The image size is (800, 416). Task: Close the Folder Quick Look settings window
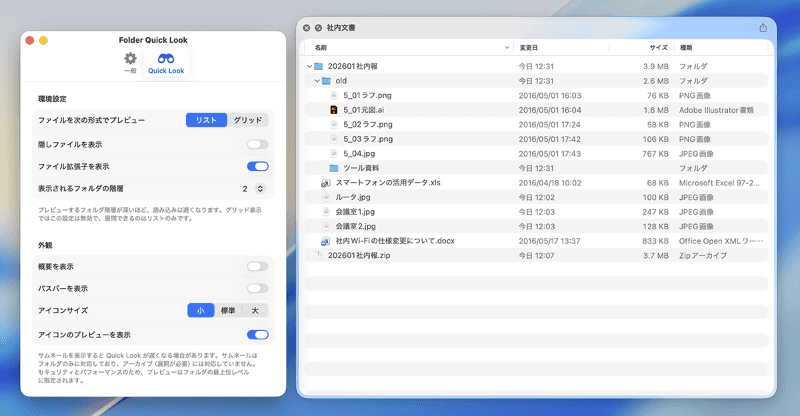click(30, 40)
